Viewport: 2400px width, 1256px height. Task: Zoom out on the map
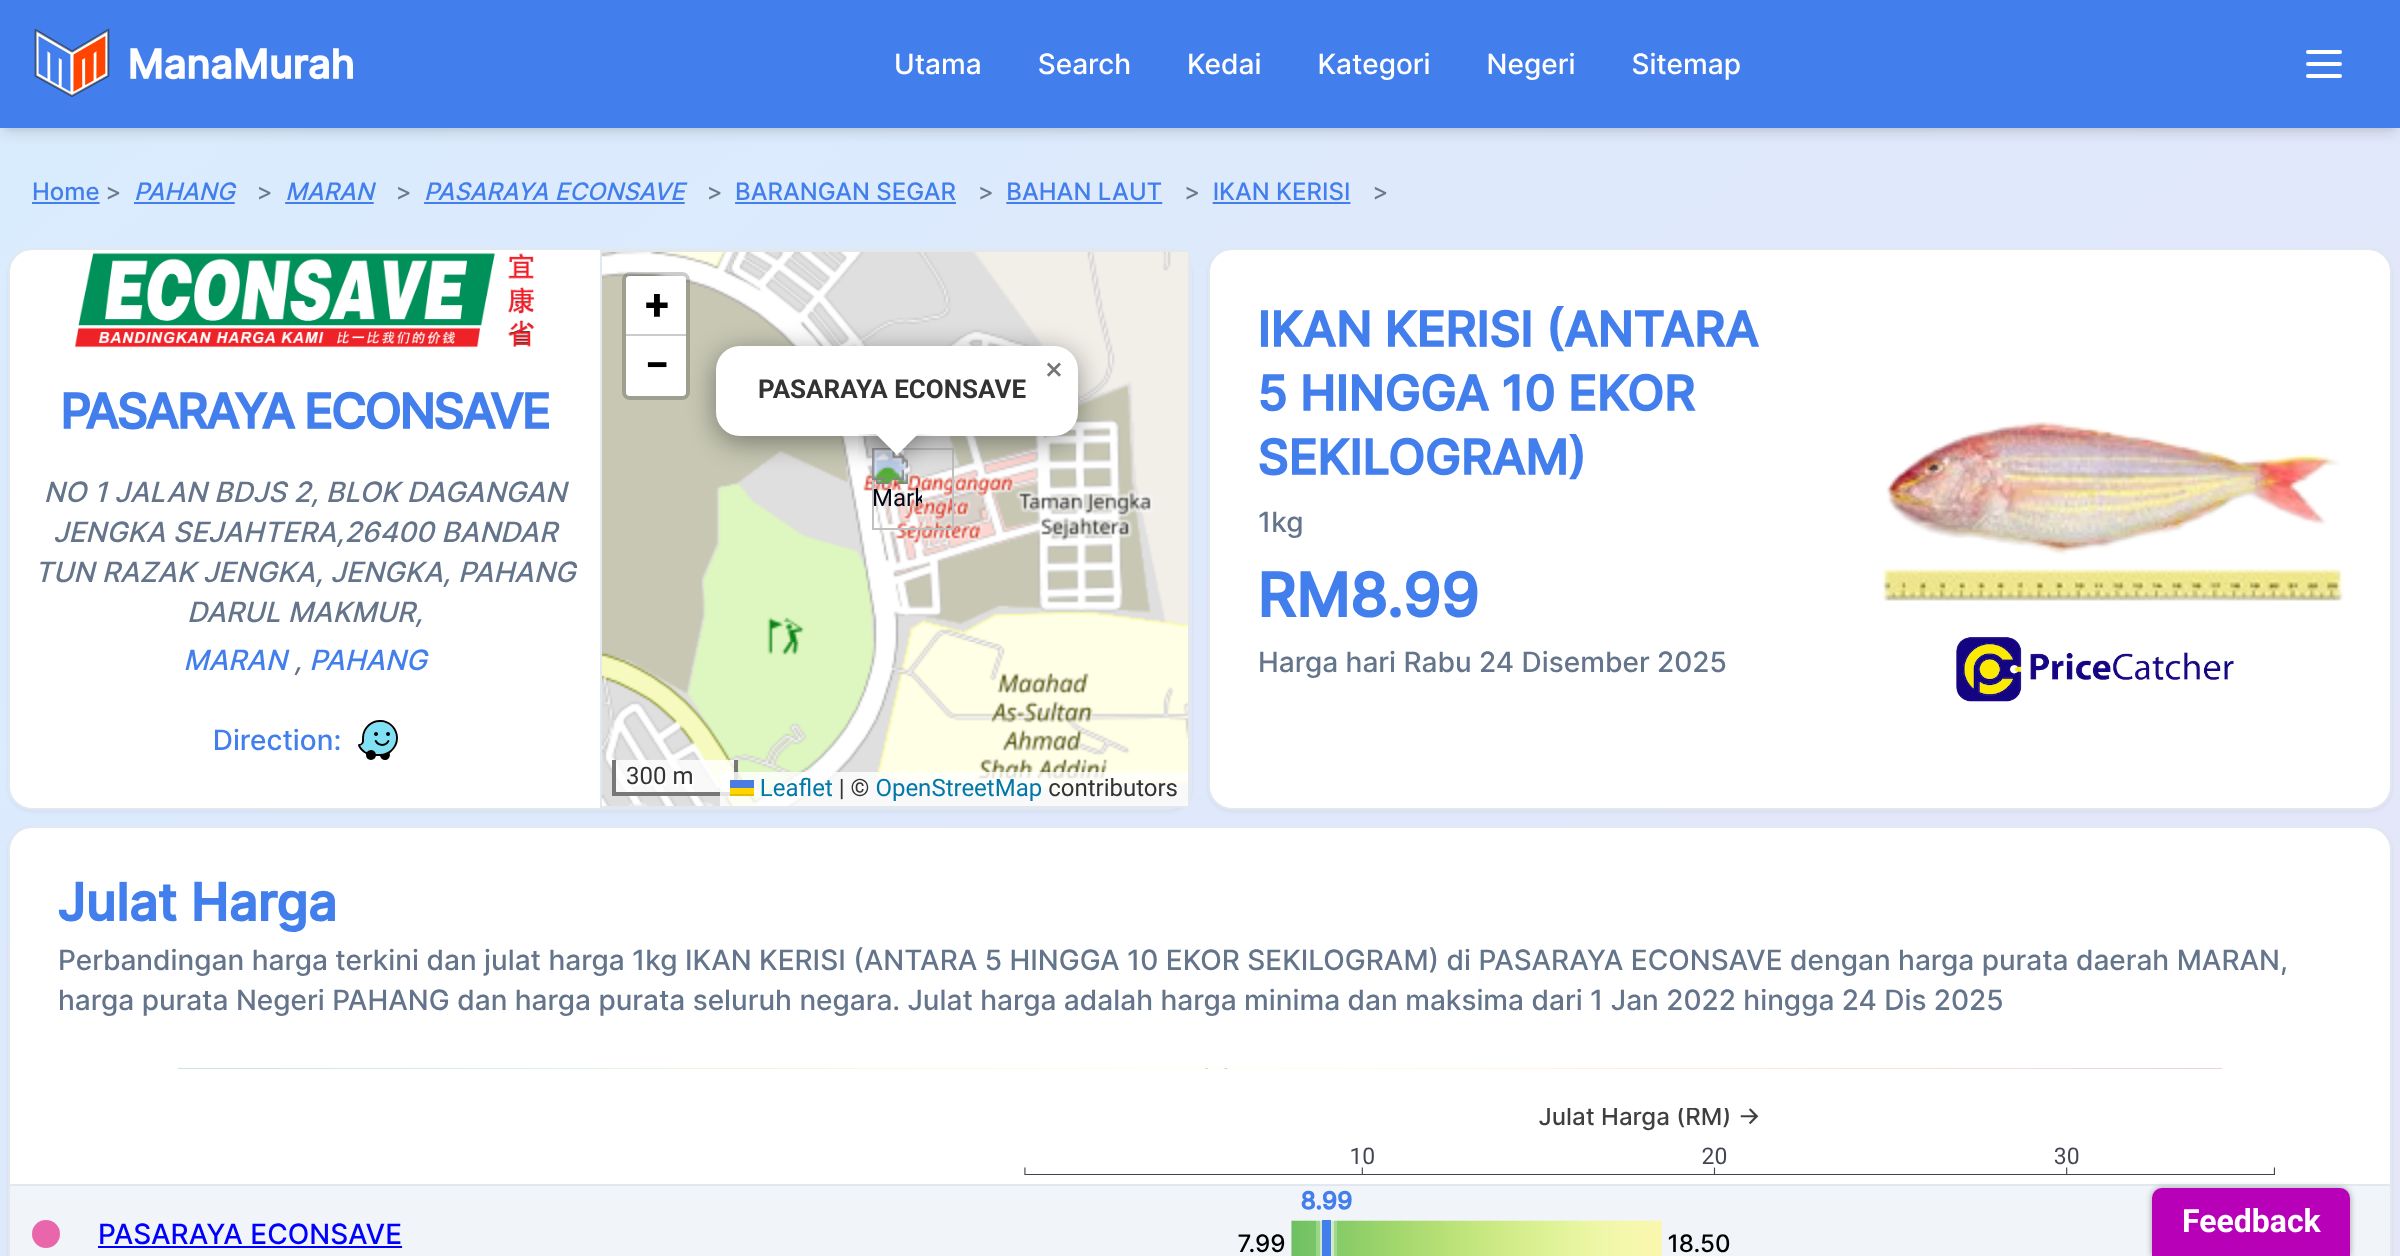click(x=656, y=365)
